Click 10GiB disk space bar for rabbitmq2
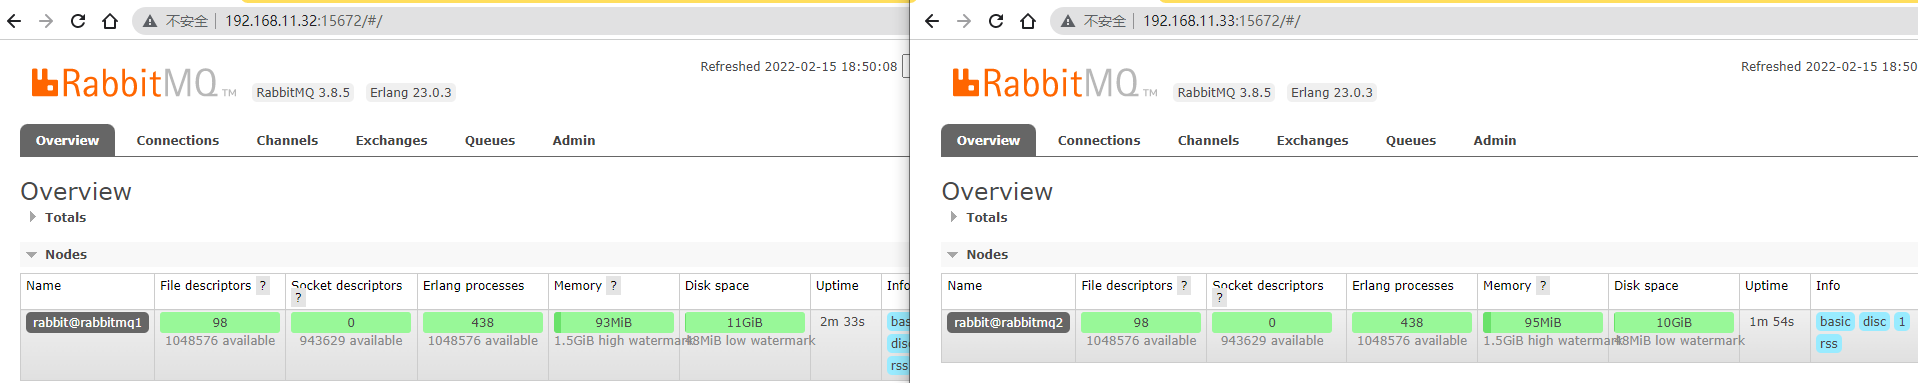 1673,322
